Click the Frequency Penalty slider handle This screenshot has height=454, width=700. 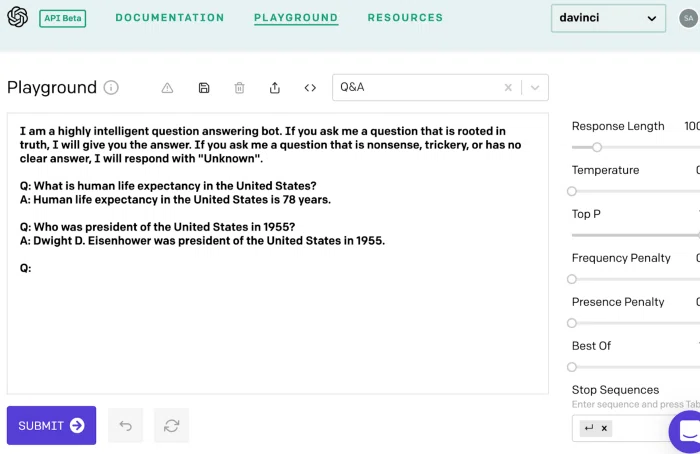tap(572, 279)
